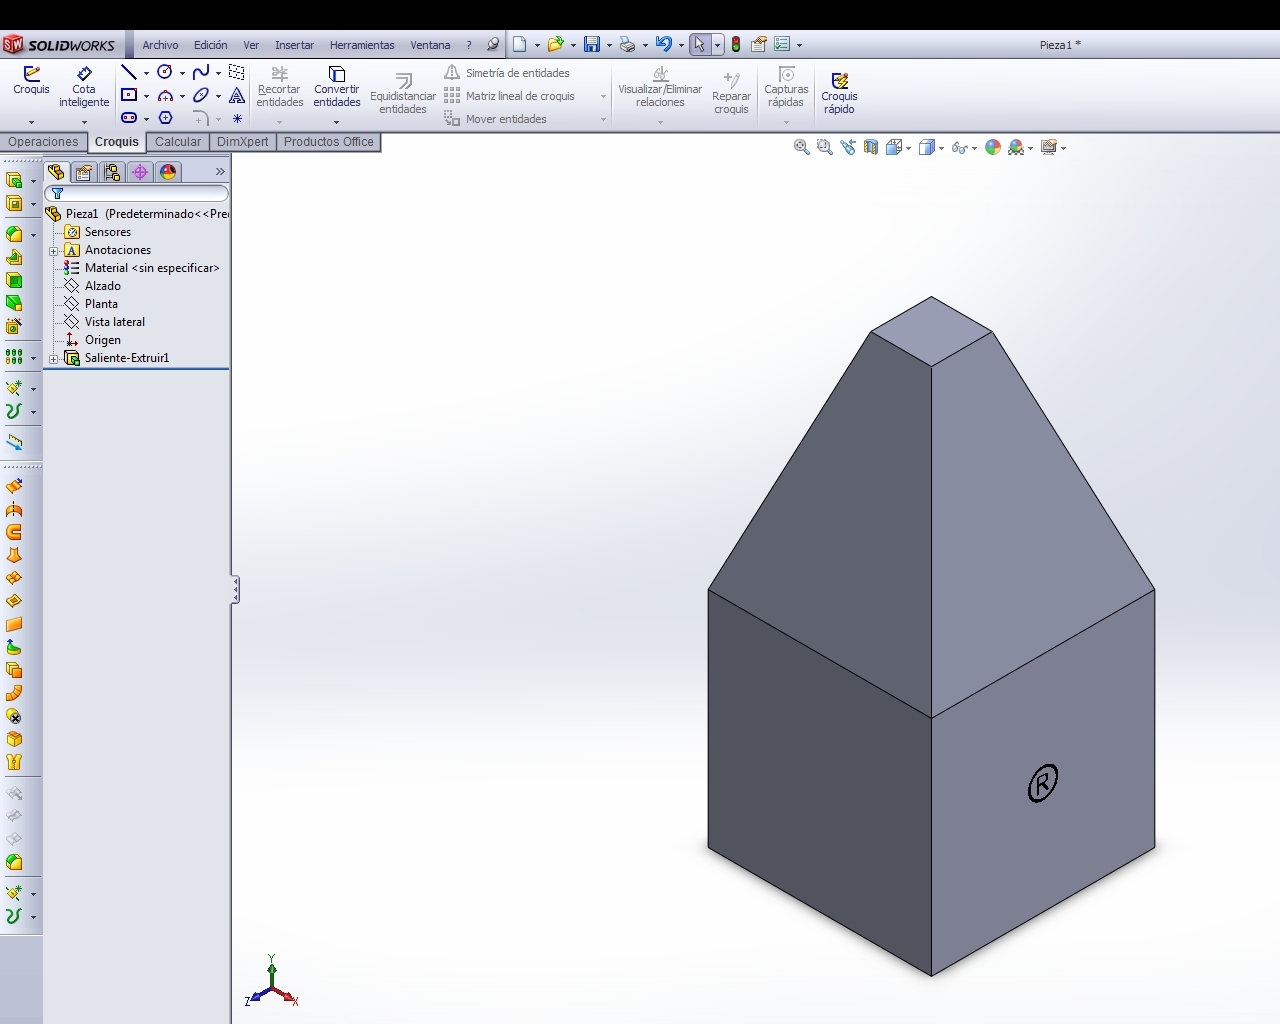Viewport: 1280px width, 1024px height.
Task: Click the Section view icon
Action: tap(871, 147)
